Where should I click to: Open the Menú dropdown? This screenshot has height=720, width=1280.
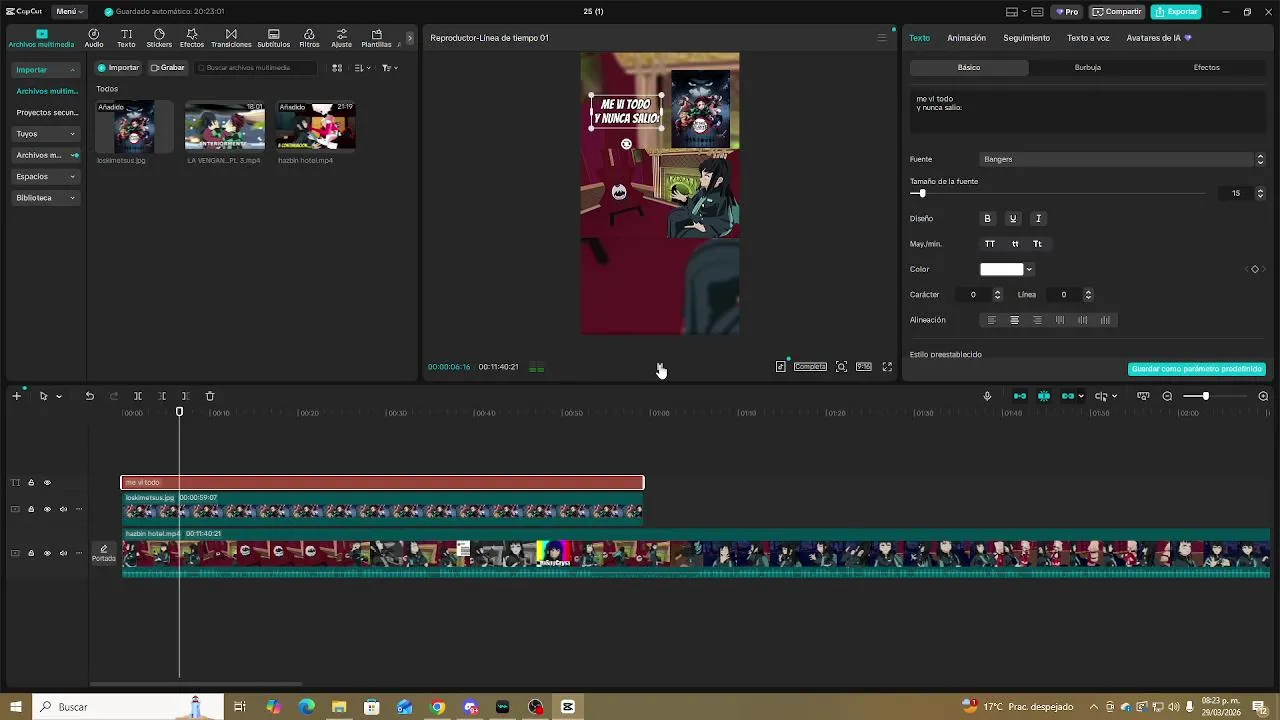click(69, 12)
